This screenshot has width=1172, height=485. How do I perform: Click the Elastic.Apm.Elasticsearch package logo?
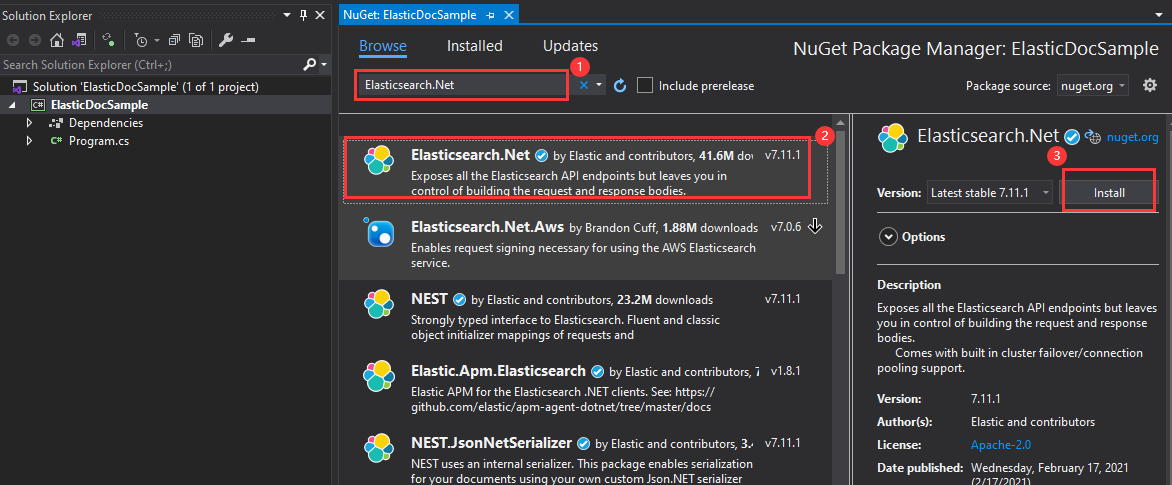coord(379,375)
